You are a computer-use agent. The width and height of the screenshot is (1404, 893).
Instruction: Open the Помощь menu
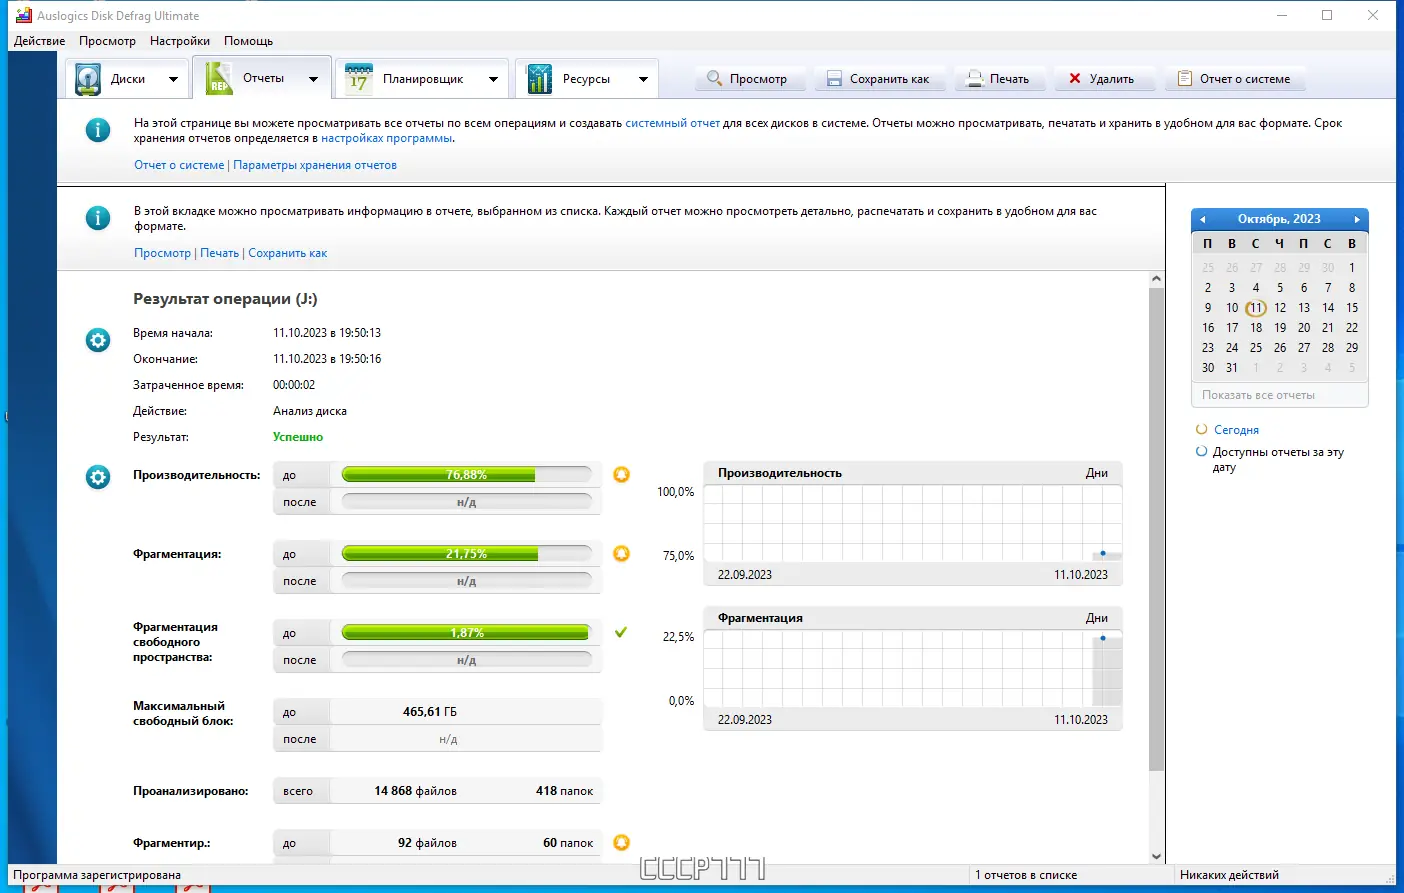click(x=248, y=41)
